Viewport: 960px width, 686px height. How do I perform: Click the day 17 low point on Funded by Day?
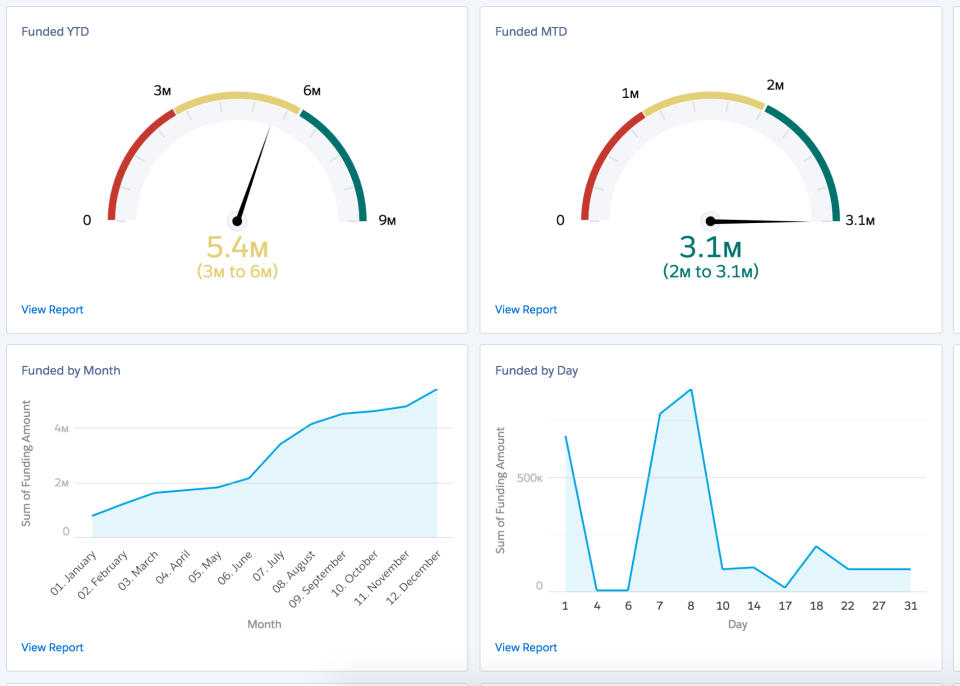point(784,584)
